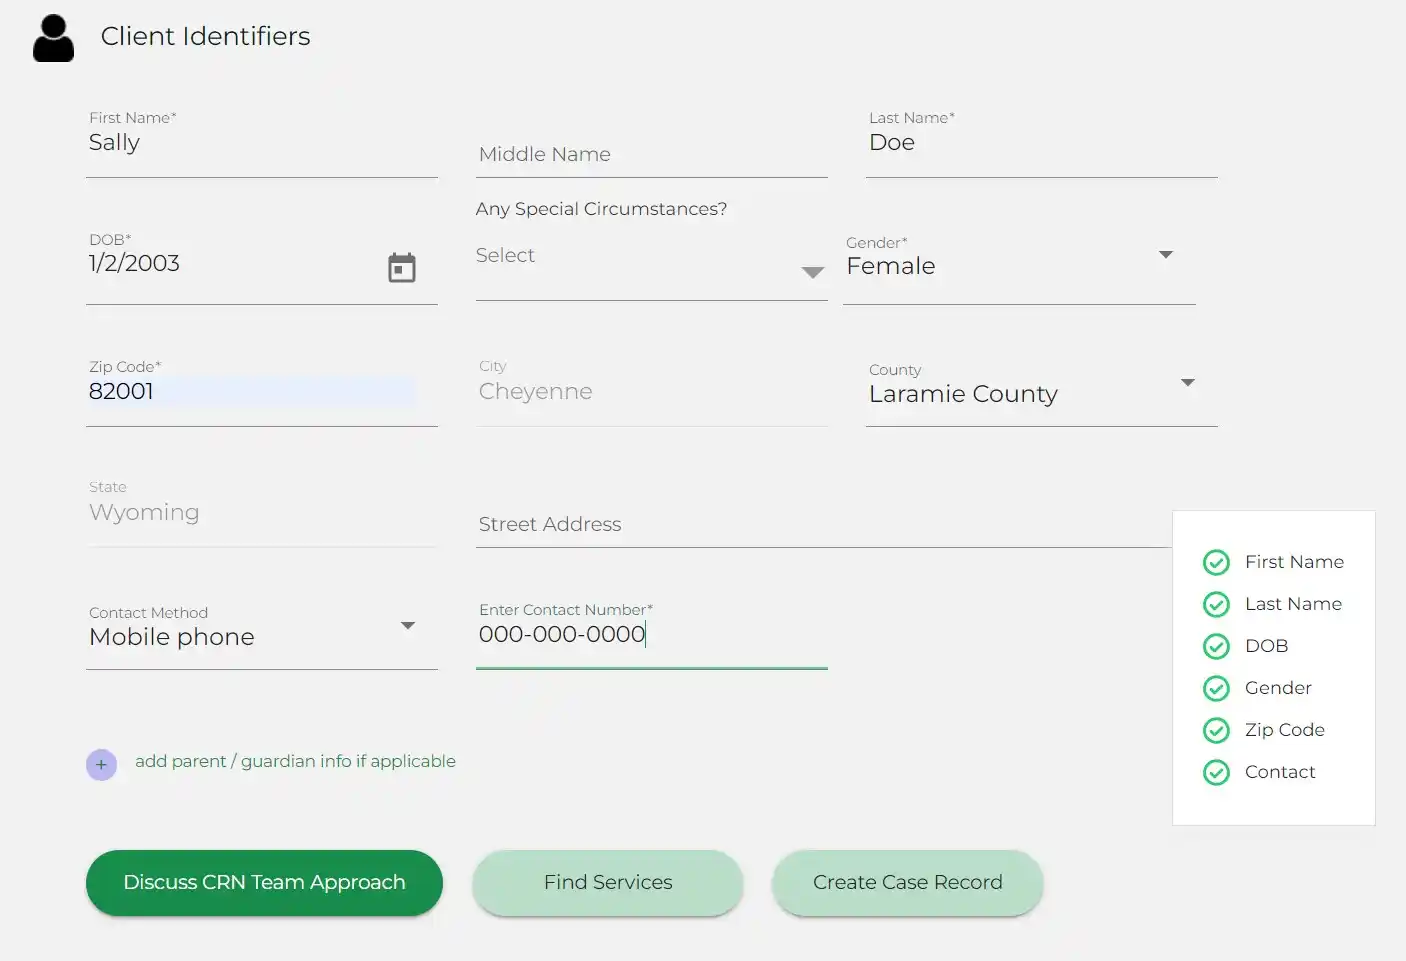Open the Contact Method dropdown
Image resolution: width=1406 pixels, height=961 pixels.
pyautogui.click(x=407, y=626)
